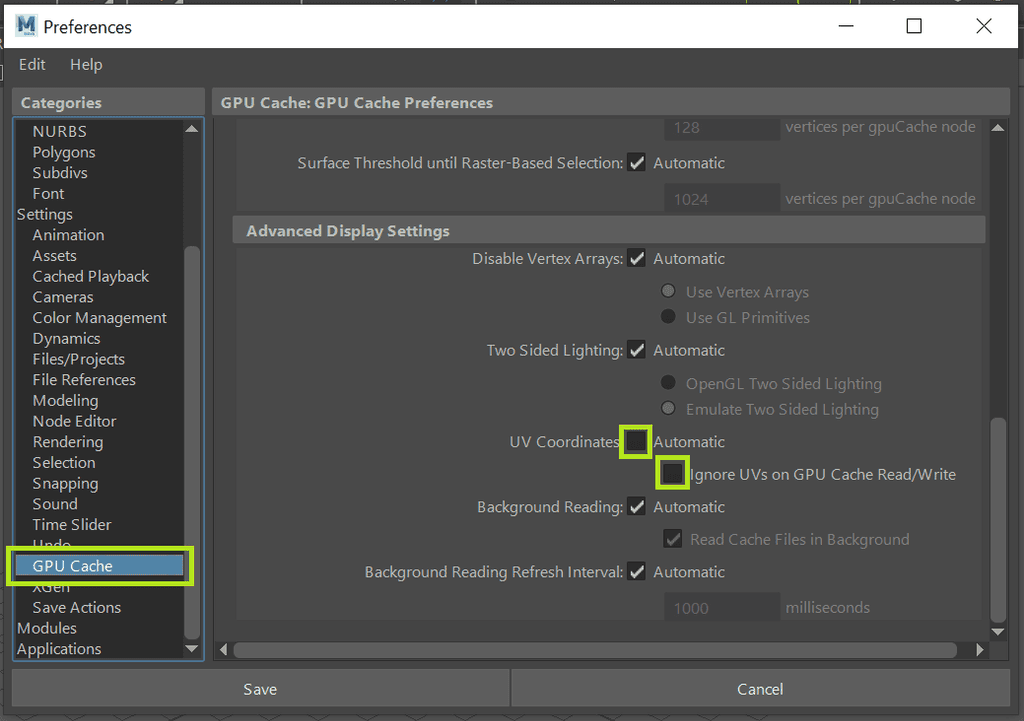This screenshot has height=721, width=1024.
Task: Open the Cached Playback preferences
Action: (90, 276)
